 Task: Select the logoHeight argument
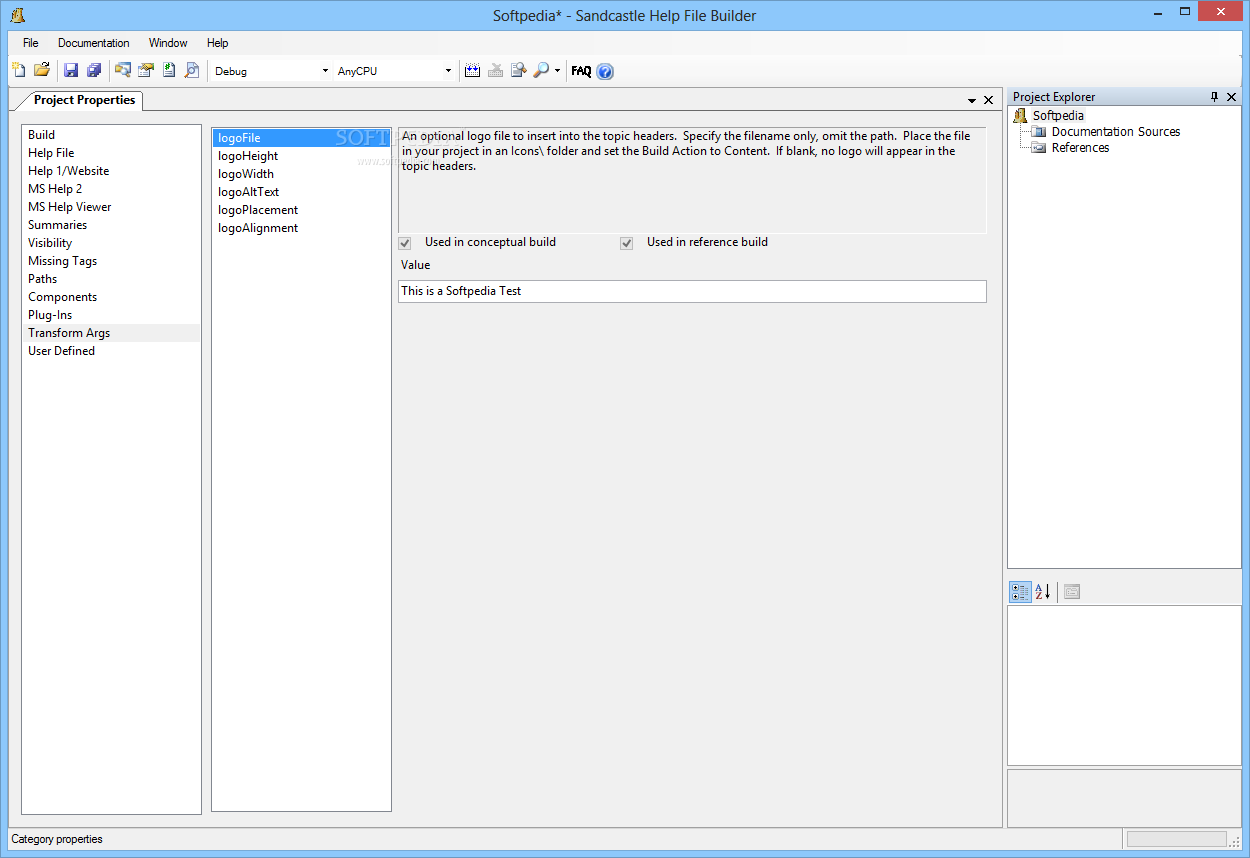(x=301, y=156)
